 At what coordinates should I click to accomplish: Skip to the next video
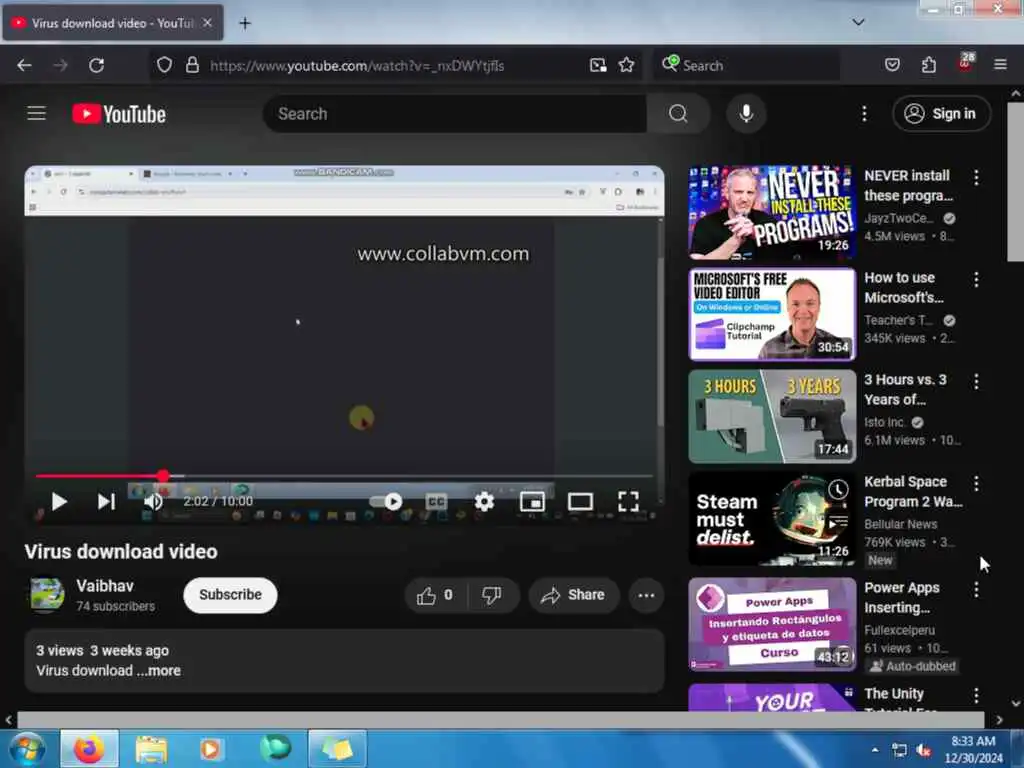106,502
